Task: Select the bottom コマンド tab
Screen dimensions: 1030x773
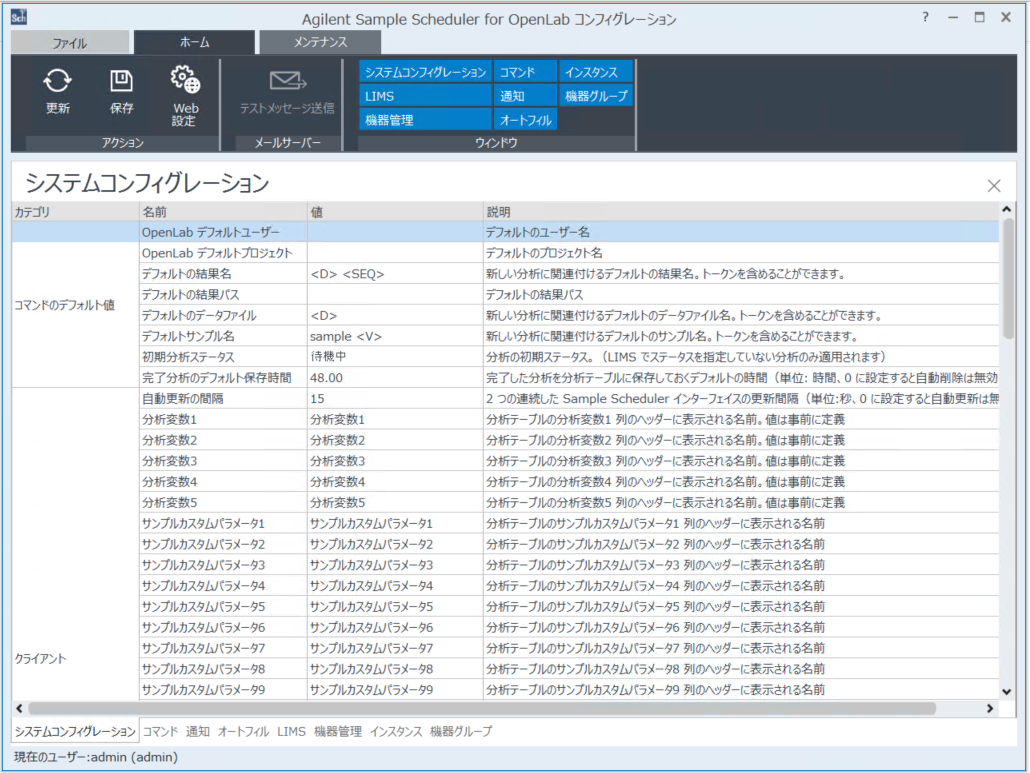Action: [160, 731]
